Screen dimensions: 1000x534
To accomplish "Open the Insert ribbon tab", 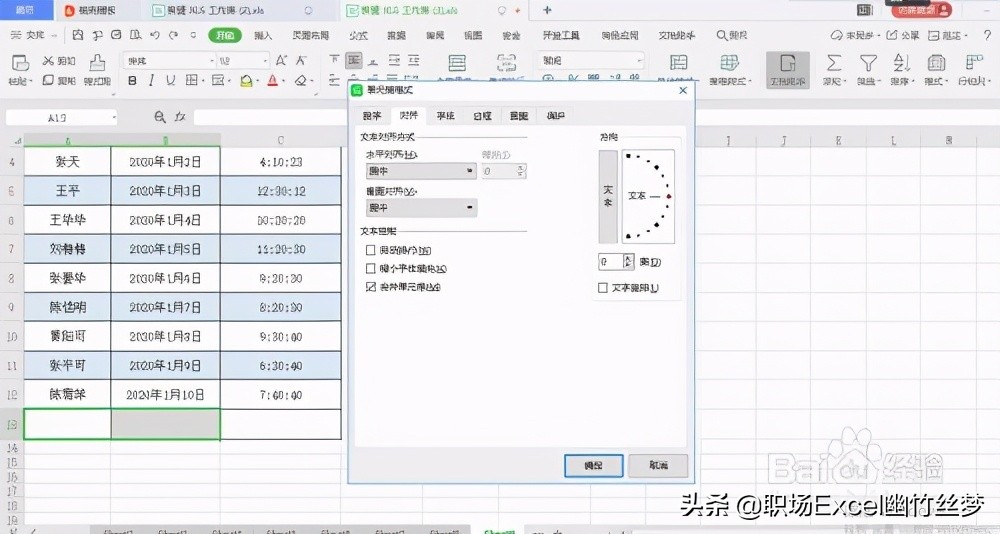I will point(263,35).
